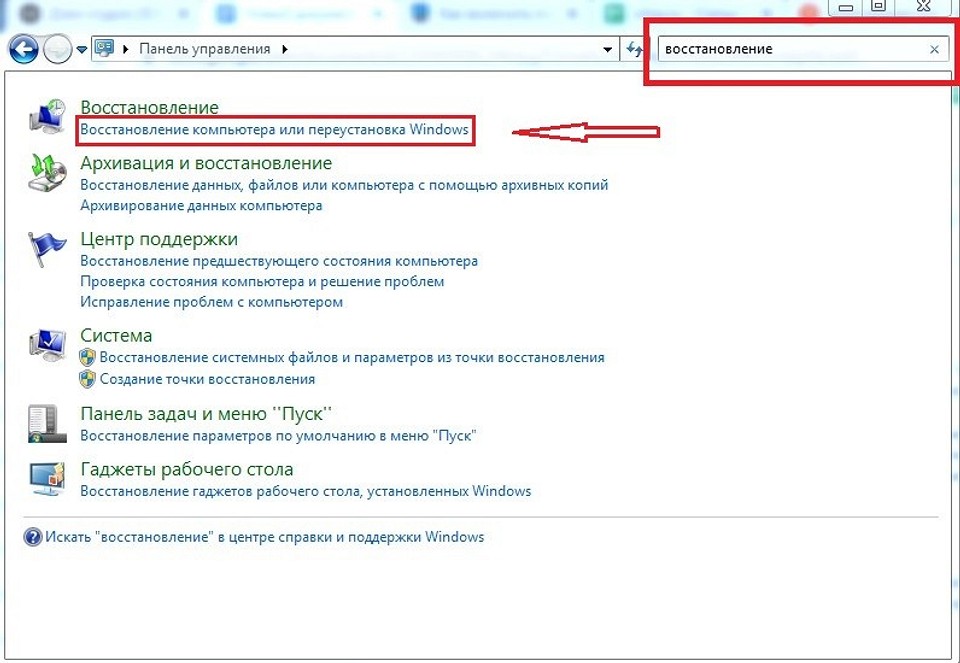The image size is (960, 663).
Task: Click the Архивация и восстановление disc icon
Action: 47,172
